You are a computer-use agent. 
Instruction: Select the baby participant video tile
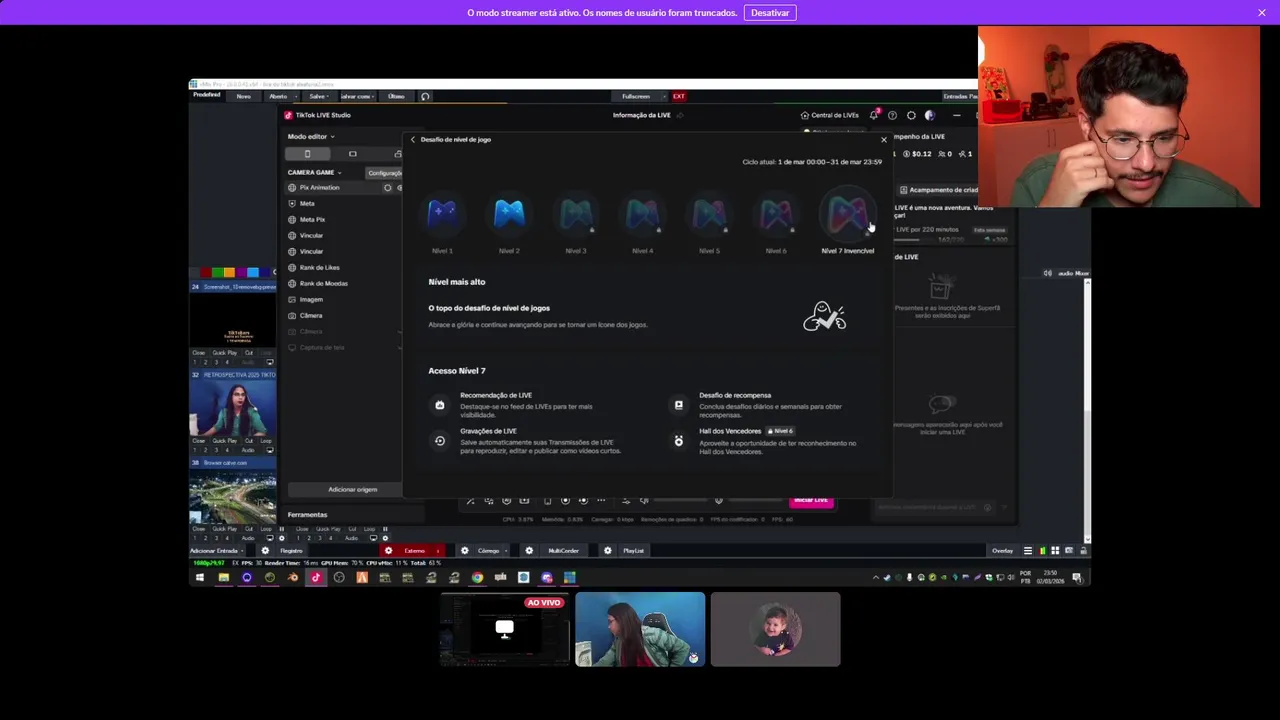[776, 629]
